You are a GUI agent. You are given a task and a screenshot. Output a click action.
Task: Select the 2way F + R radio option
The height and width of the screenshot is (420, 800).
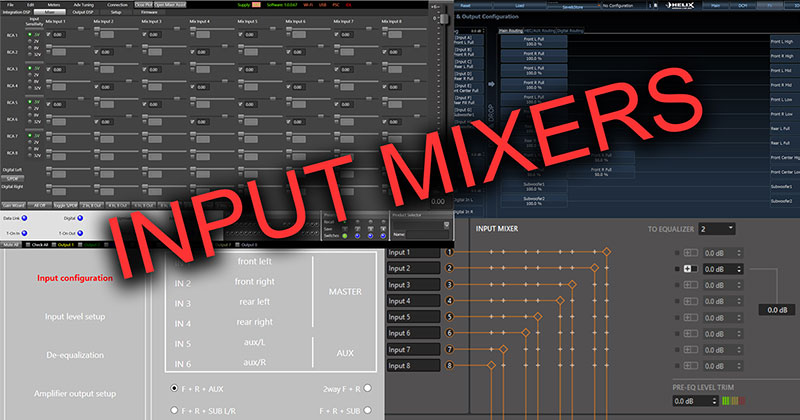point(367,388)
